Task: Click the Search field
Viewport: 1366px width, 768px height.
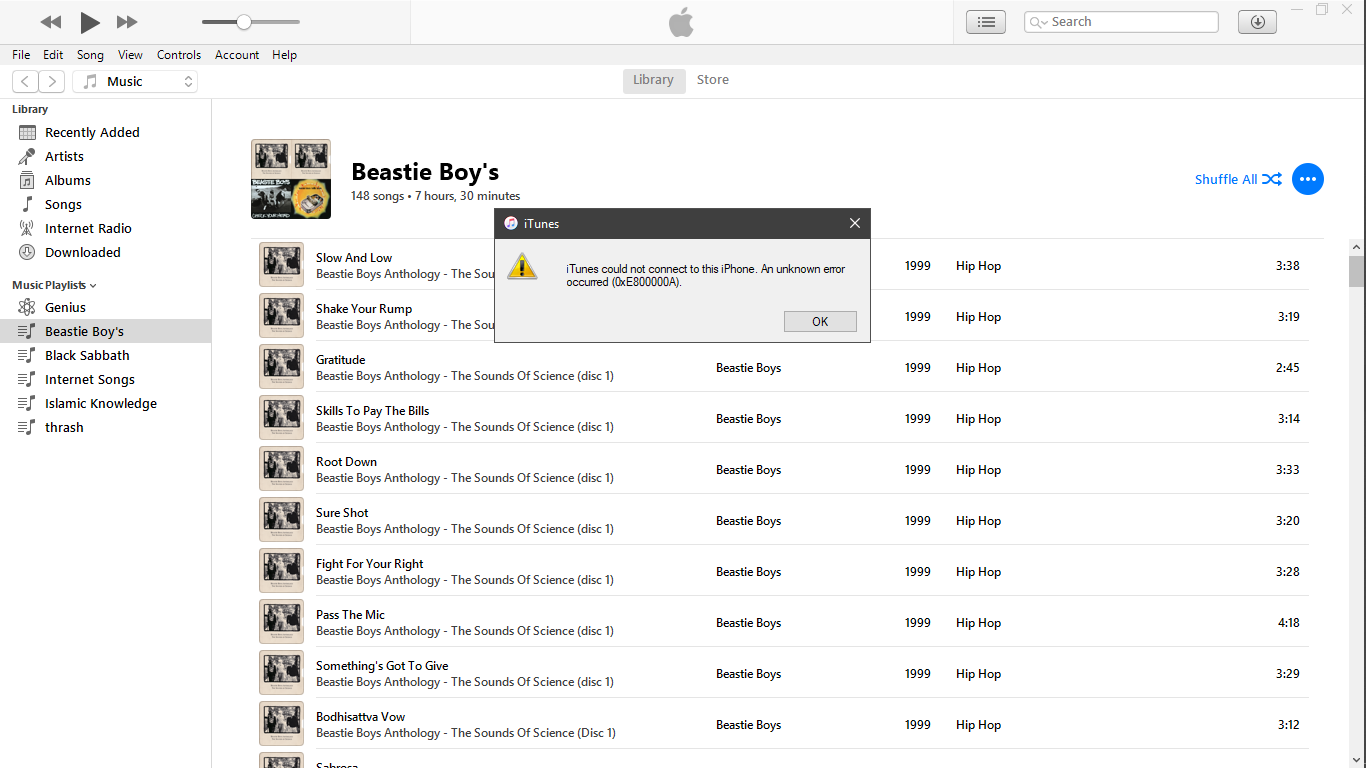Action: (1121, 22)
